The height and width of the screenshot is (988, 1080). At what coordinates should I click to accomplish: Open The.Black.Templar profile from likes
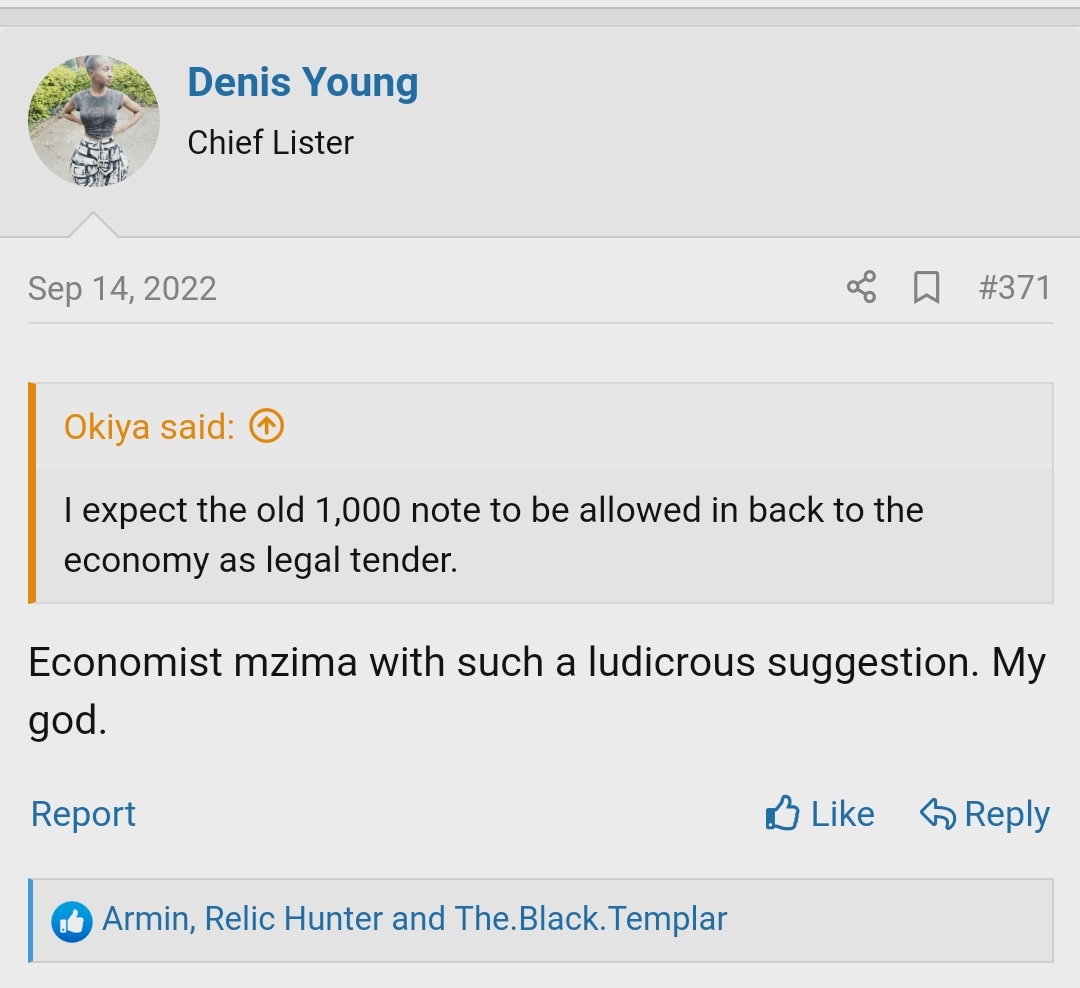coord(590,919)
